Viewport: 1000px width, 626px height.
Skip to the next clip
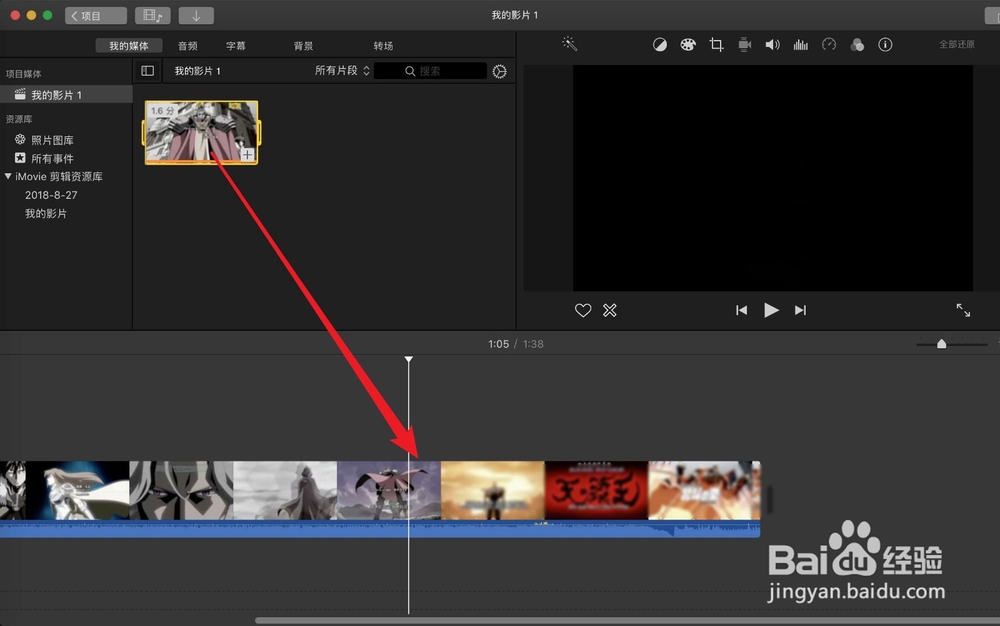800,310
